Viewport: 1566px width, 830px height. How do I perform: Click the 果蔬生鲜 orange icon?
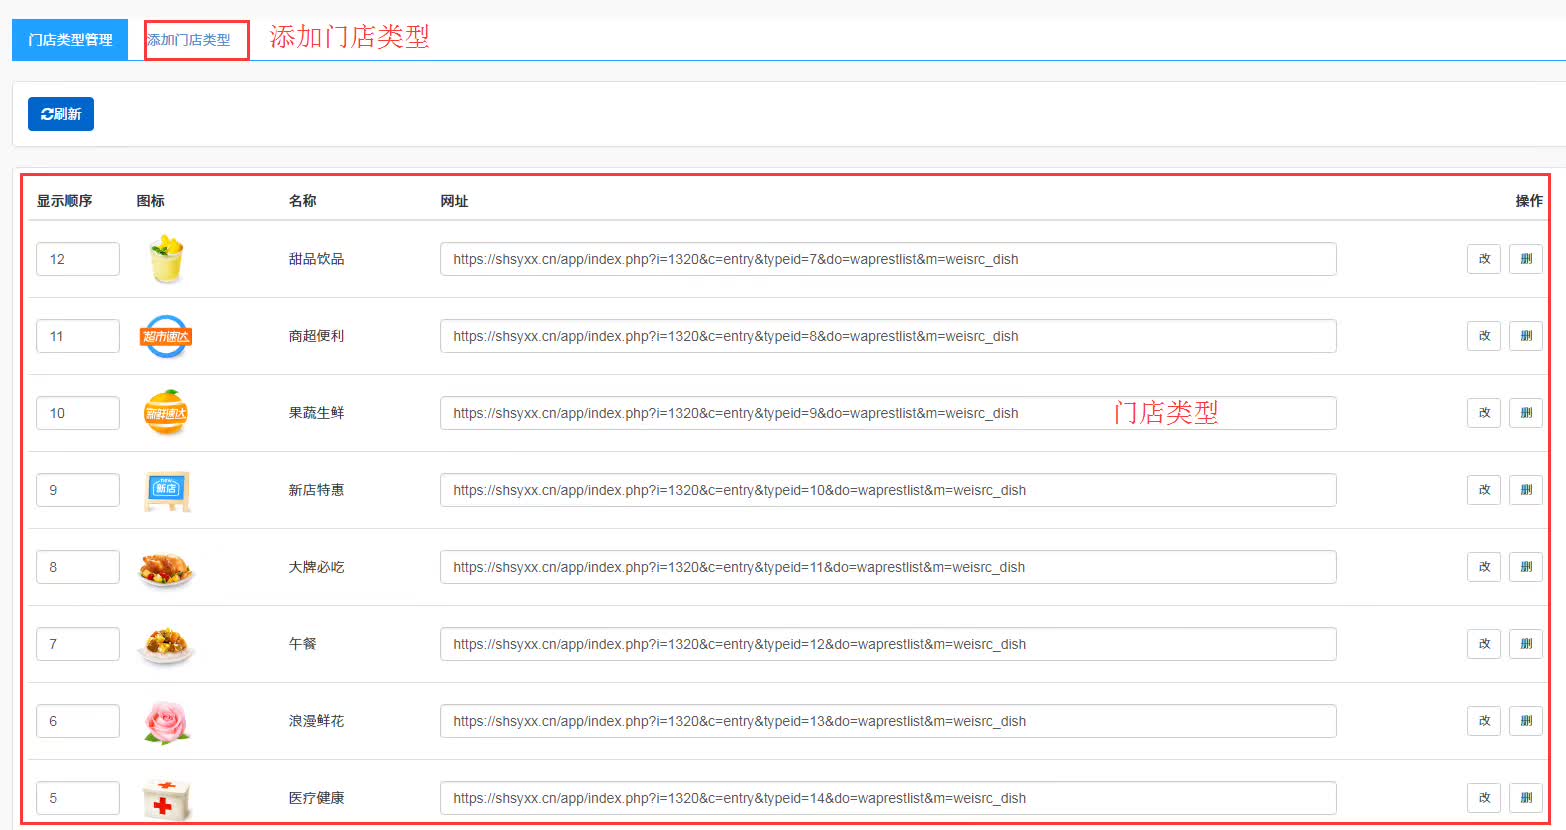(x=166, y=413)
